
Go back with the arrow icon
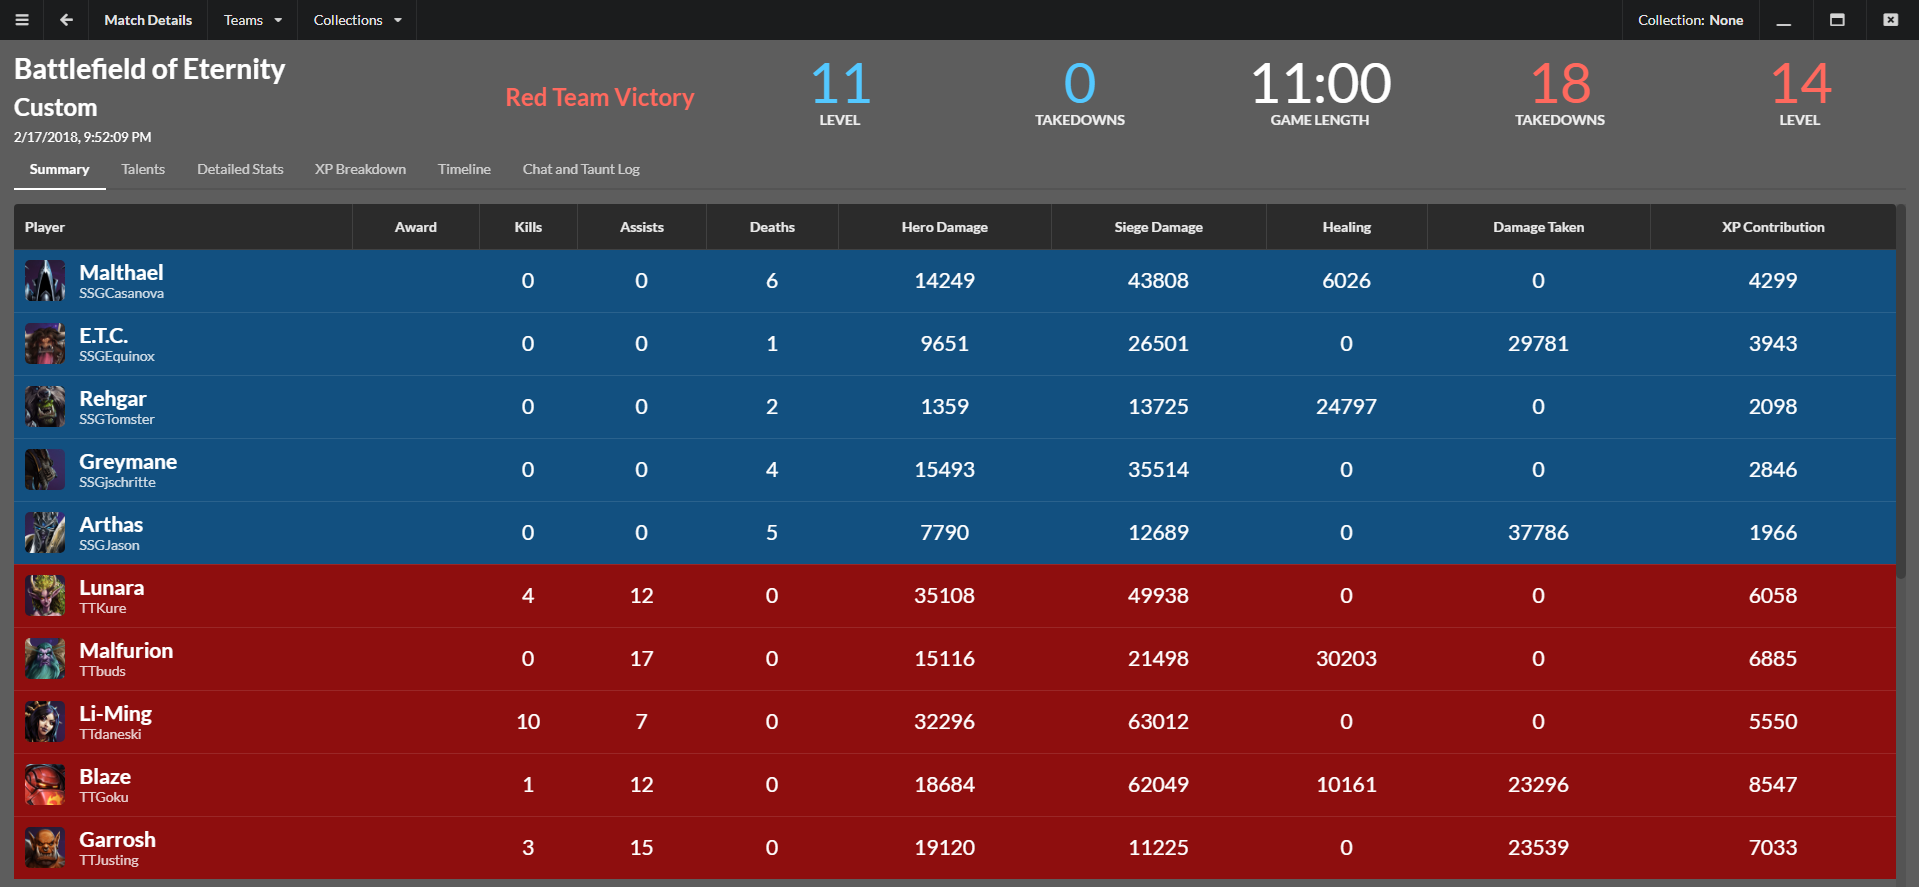coord(66,20)
